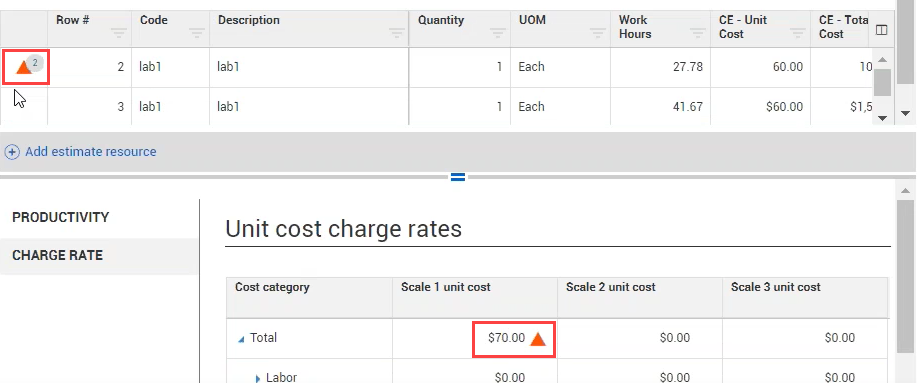Open filter icon on Work Hours column
The height and width of the screenshot is (383, 917).
click(698, 33)
